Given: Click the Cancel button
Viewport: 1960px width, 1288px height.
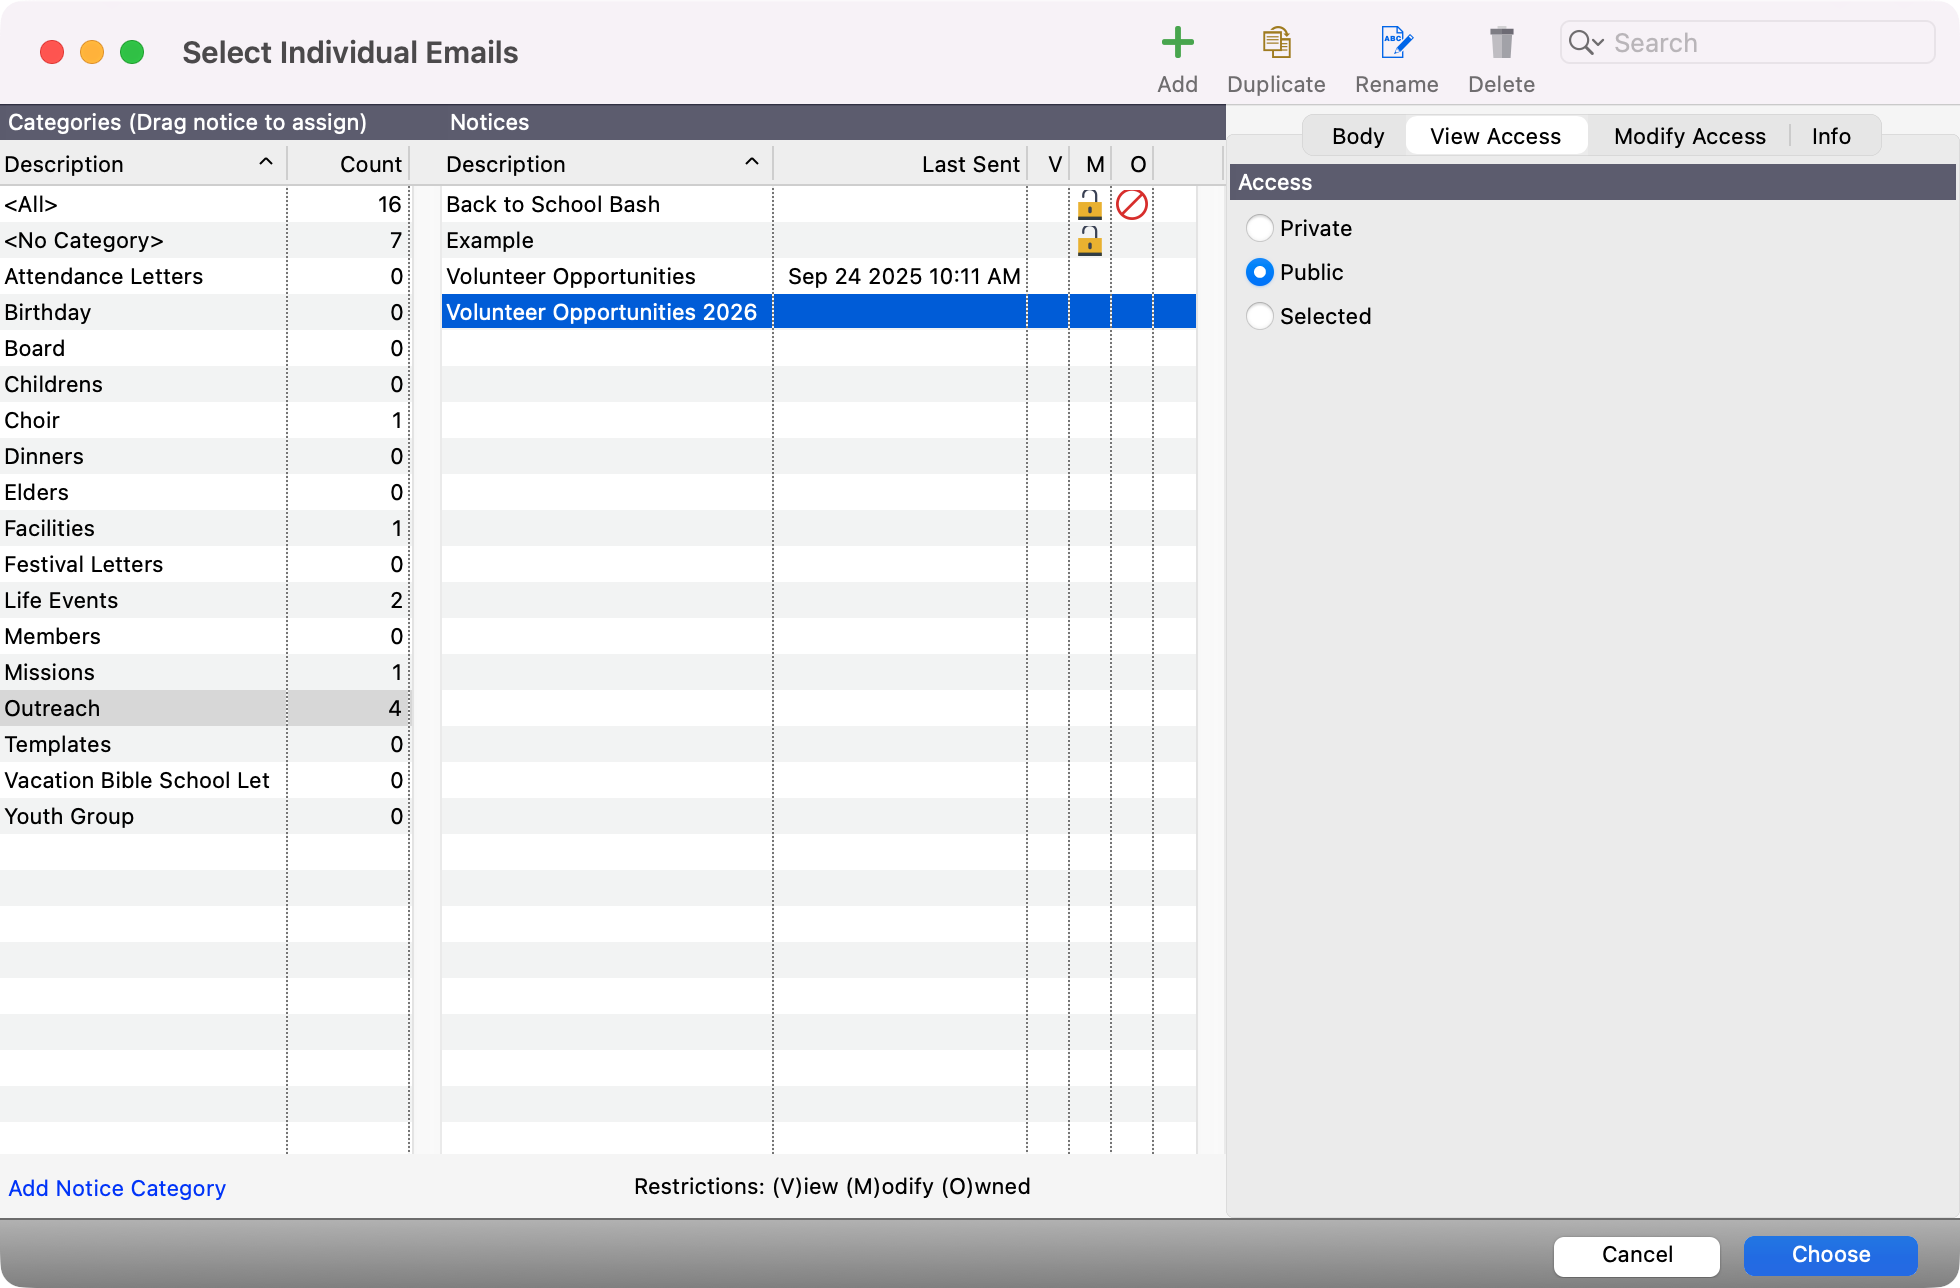Looking at the screenshot, I should click(x=1637, y=1255).
